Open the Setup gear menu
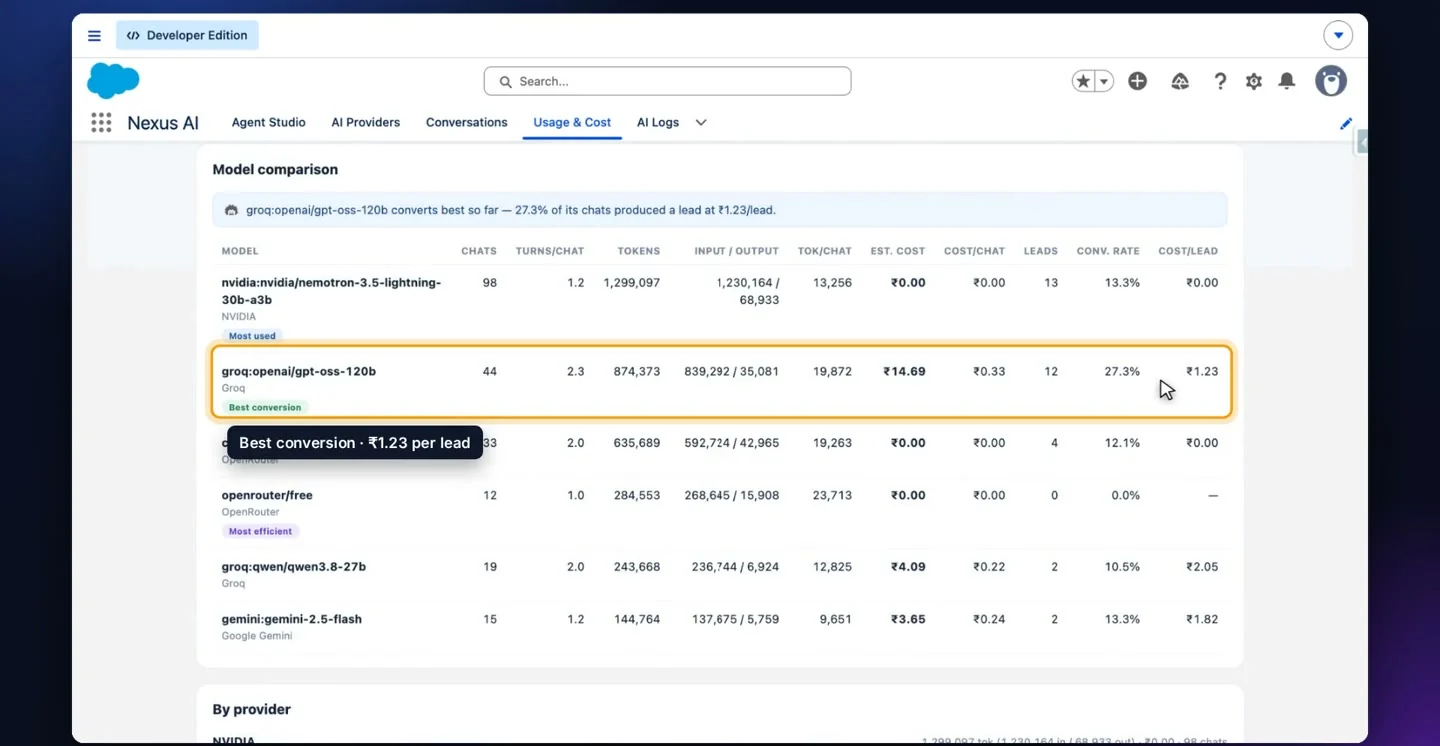This screenshot has height=746, width=1440. (x=1254, y=81)
